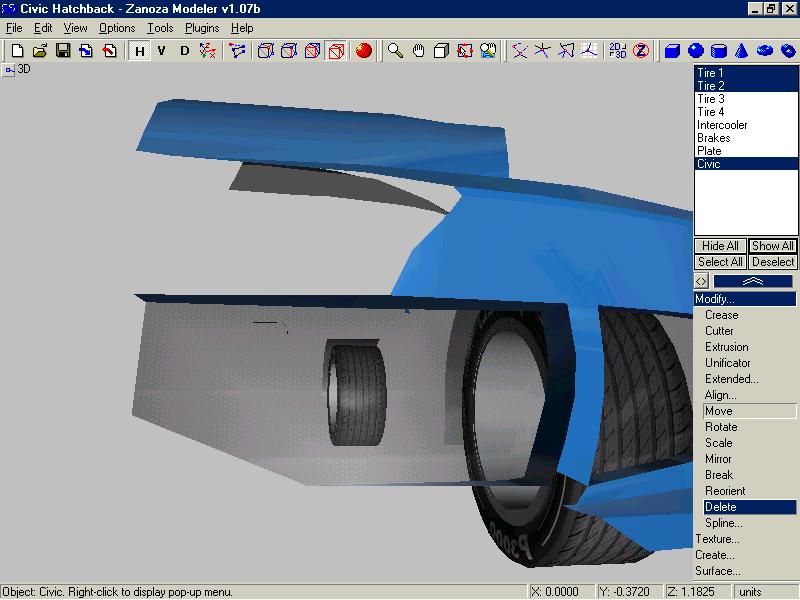Image resolution: width=800 pixels, height=600 pixels.
Task: Open file using folder icon
Action: pos(40,50)
